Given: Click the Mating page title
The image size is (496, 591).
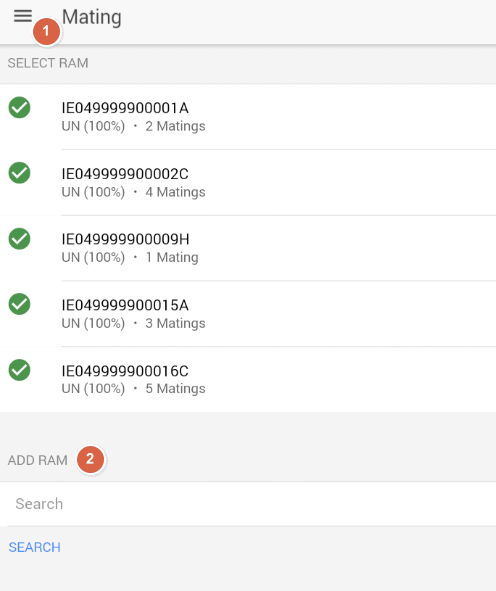Looking at the screenshot, I should [x=92, y=17].
